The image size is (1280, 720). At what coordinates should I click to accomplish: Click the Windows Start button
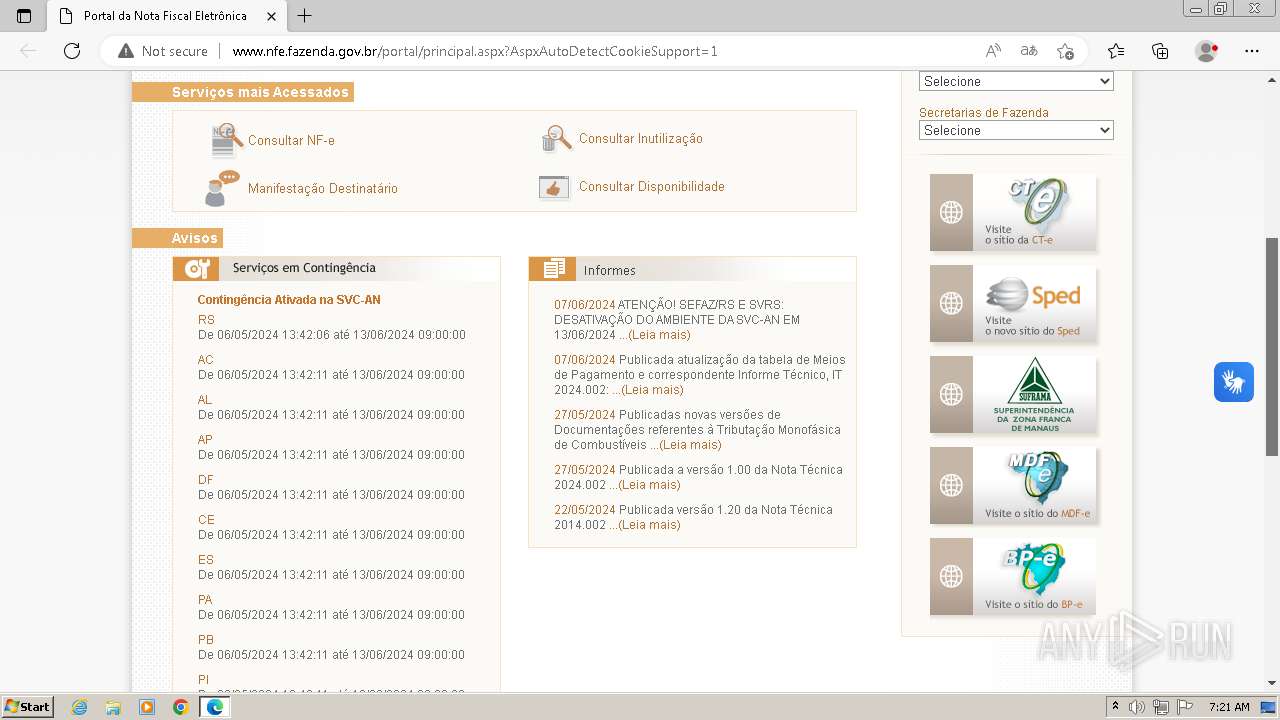(27, 707)
